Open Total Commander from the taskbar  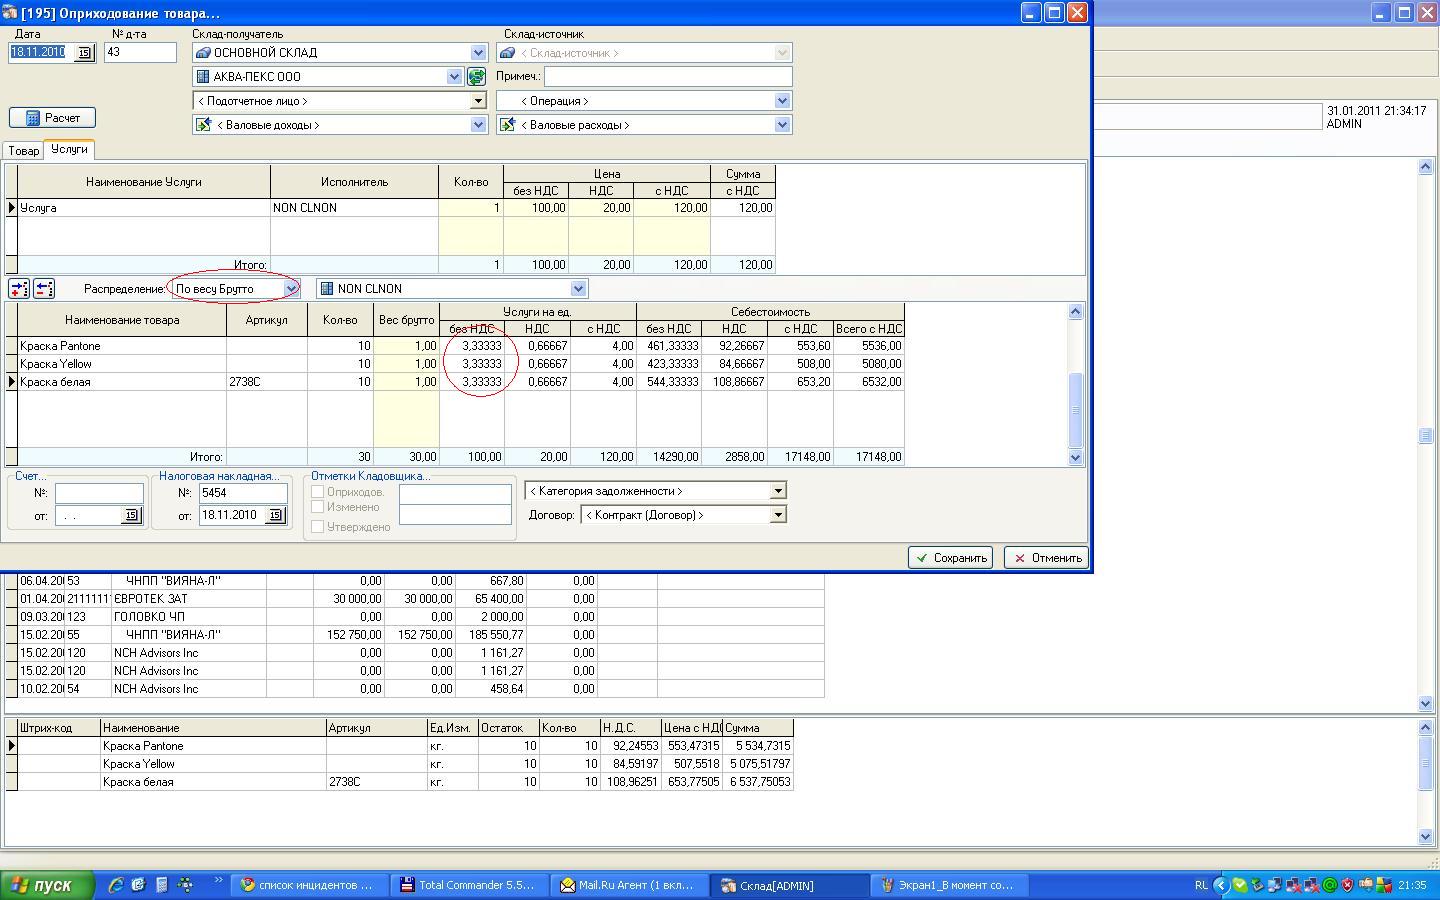(x=467, y=885)
